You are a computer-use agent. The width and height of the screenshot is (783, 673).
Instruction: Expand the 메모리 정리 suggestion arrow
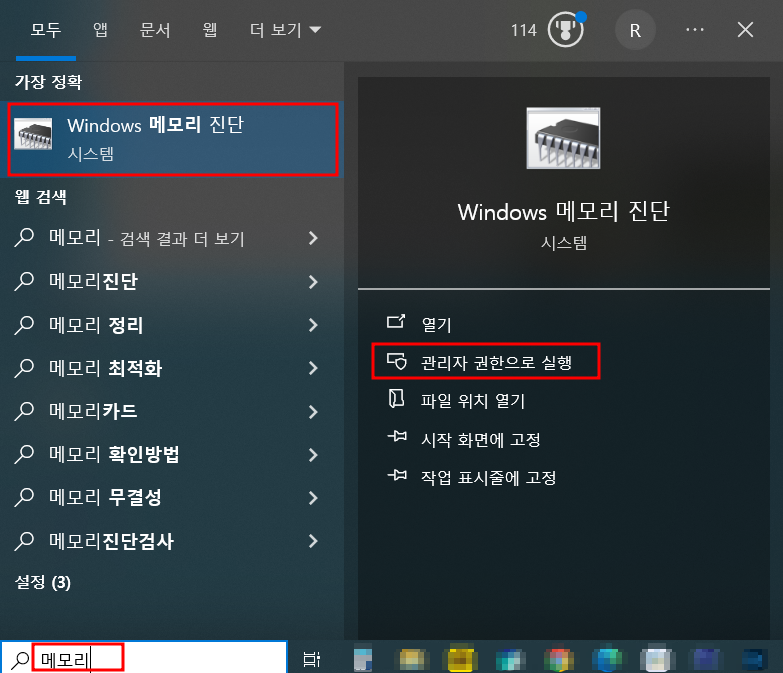[x=313, y=325]
